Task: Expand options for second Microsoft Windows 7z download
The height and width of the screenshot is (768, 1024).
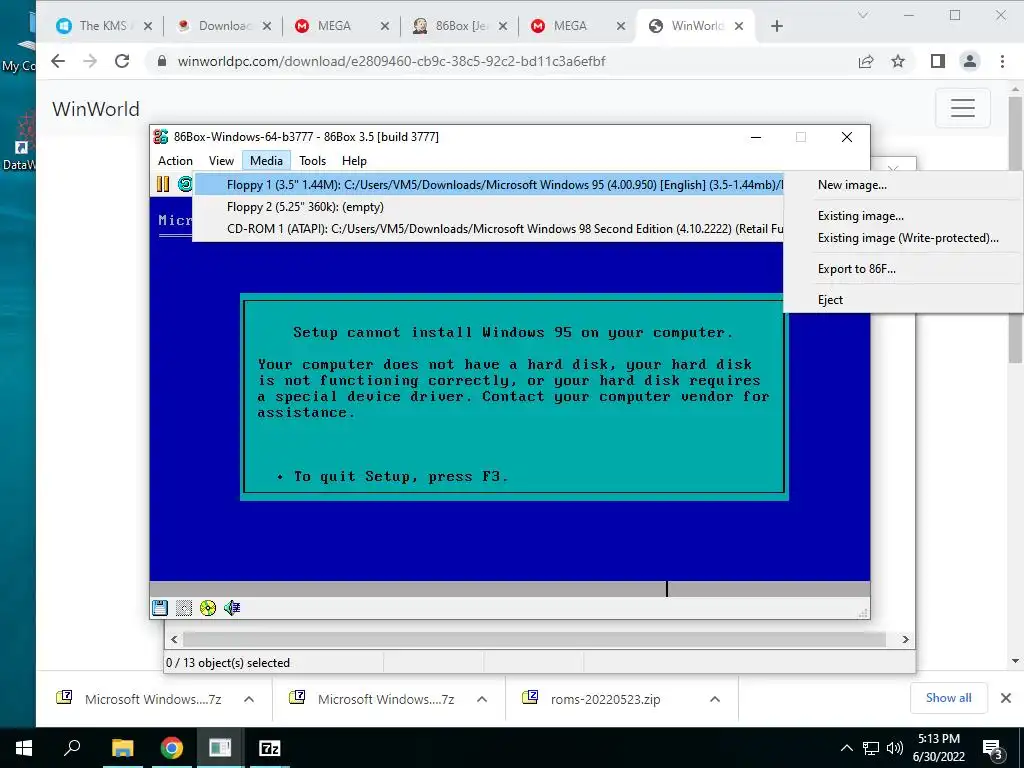Action: coord(482,699)
